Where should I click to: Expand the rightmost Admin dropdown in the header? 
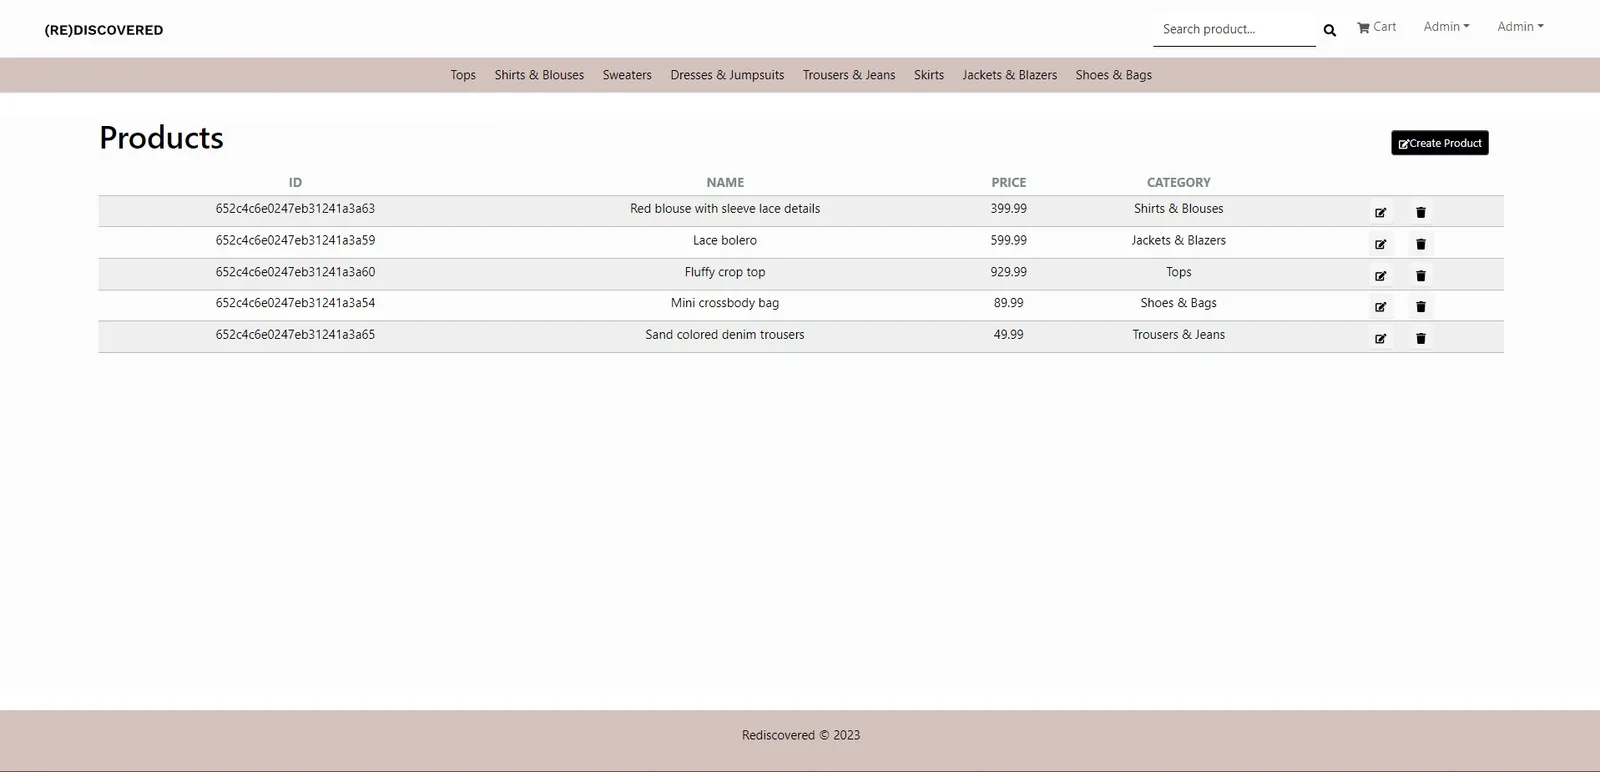(x=1520, y=27)
